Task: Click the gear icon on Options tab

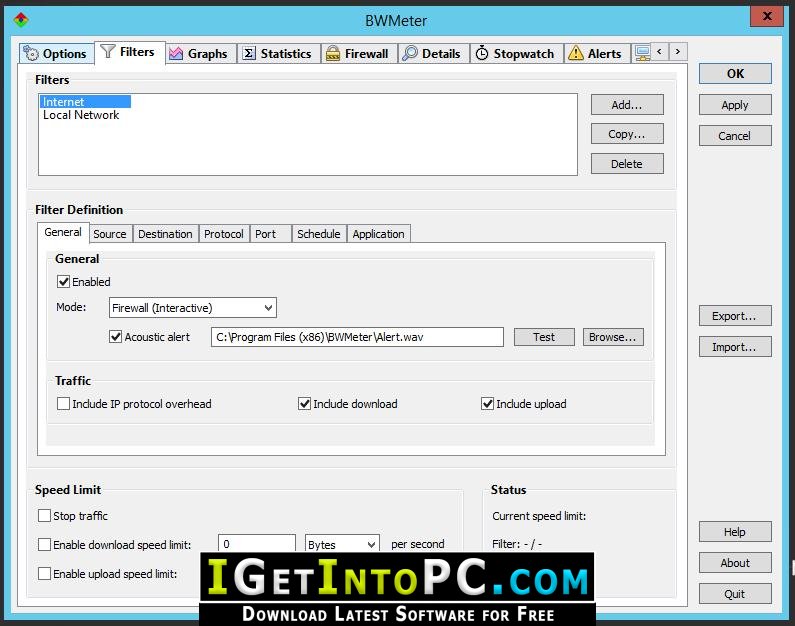Action: [31, 53]
